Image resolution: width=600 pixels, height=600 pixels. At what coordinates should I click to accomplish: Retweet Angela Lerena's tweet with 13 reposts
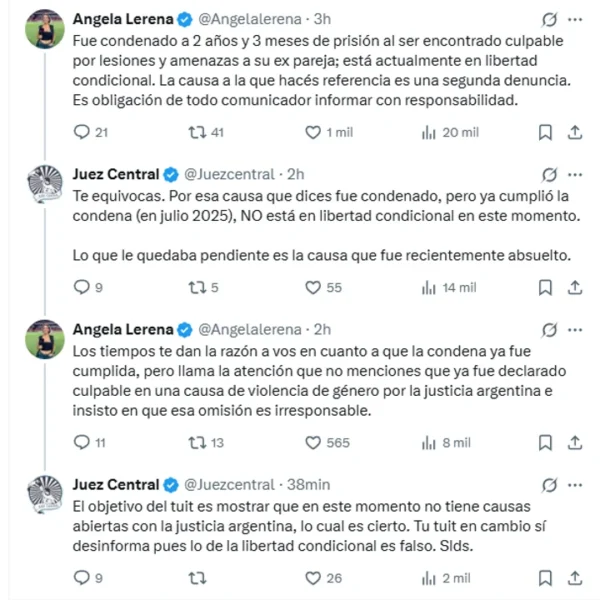[x=197, y=442]
